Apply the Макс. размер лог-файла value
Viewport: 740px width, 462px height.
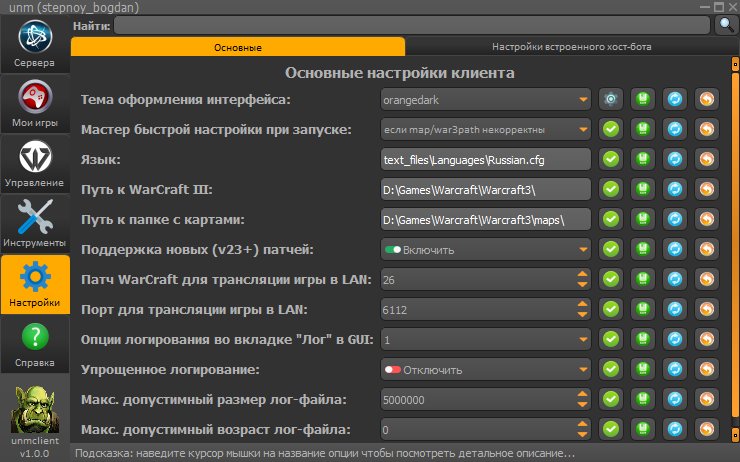point(611,399)
